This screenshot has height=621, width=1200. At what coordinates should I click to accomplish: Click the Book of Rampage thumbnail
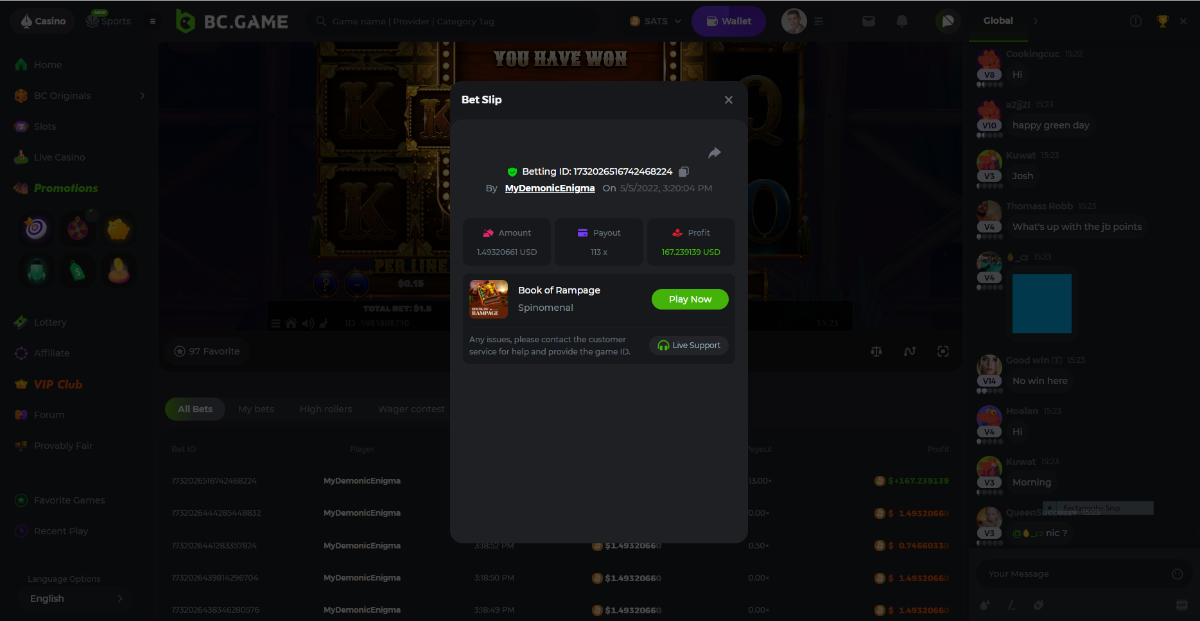click(489, 299)
